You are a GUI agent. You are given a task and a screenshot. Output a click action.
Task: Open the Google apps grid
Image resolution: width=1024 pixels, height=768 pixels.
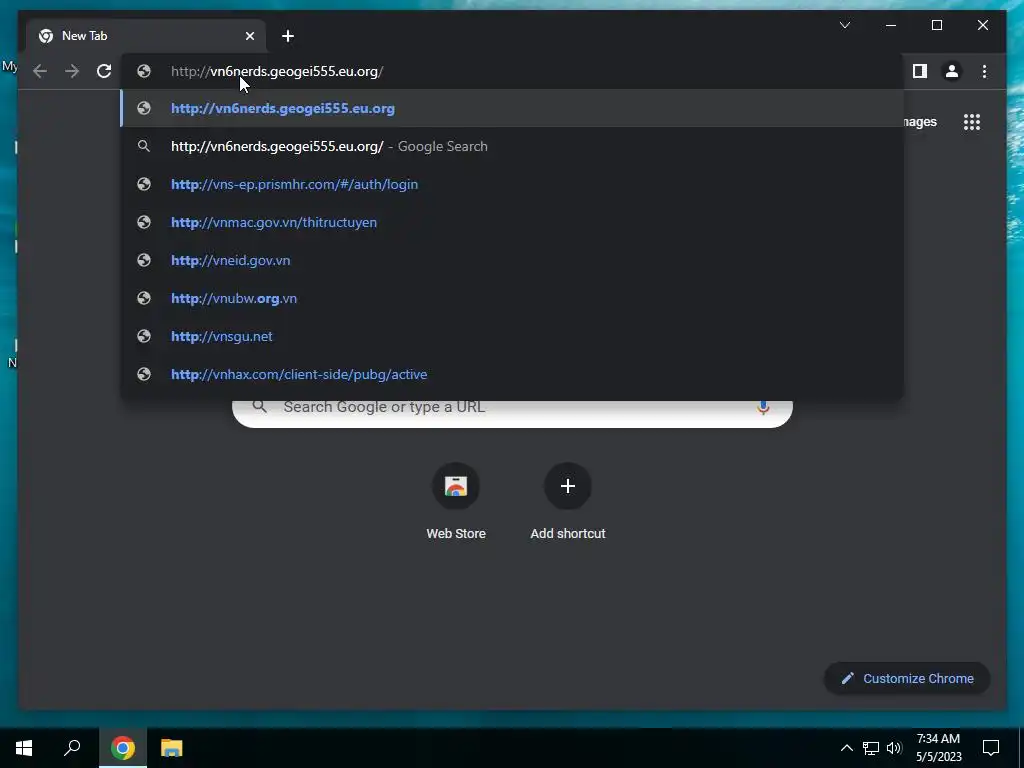click(x=972, y=122)
